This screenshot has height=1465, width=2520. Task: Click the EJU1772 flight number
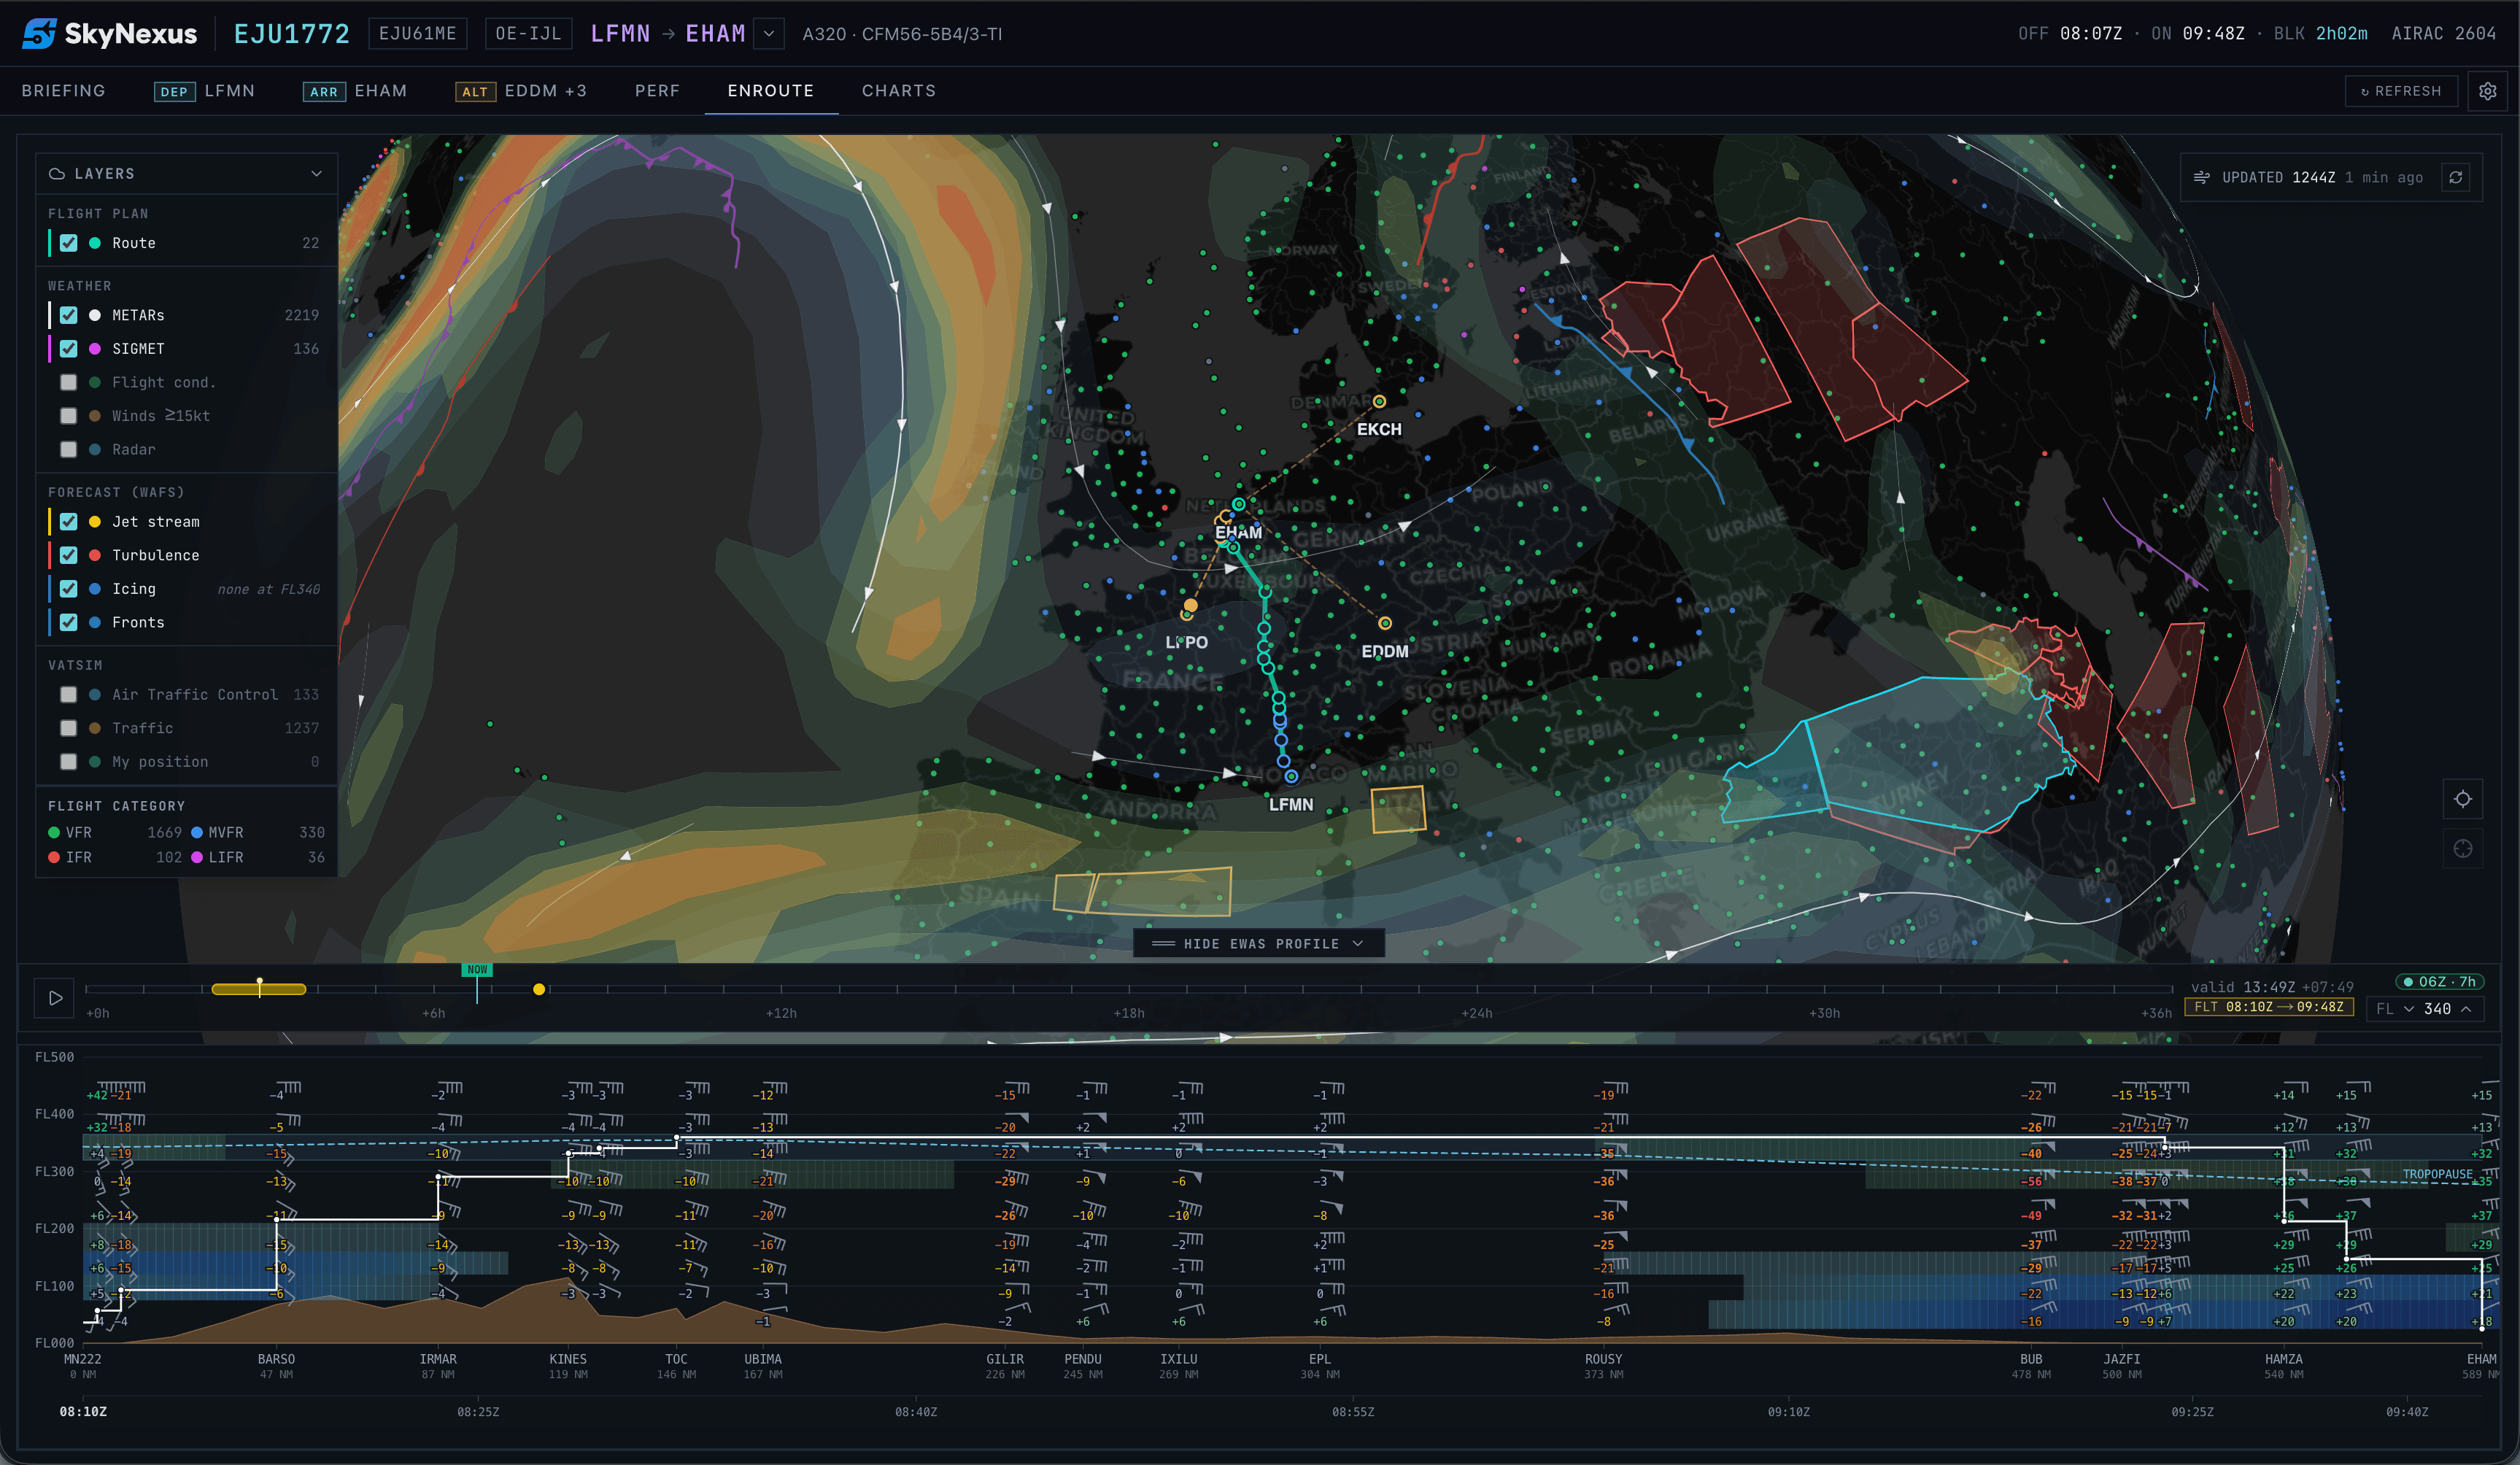tap(292, 34)
